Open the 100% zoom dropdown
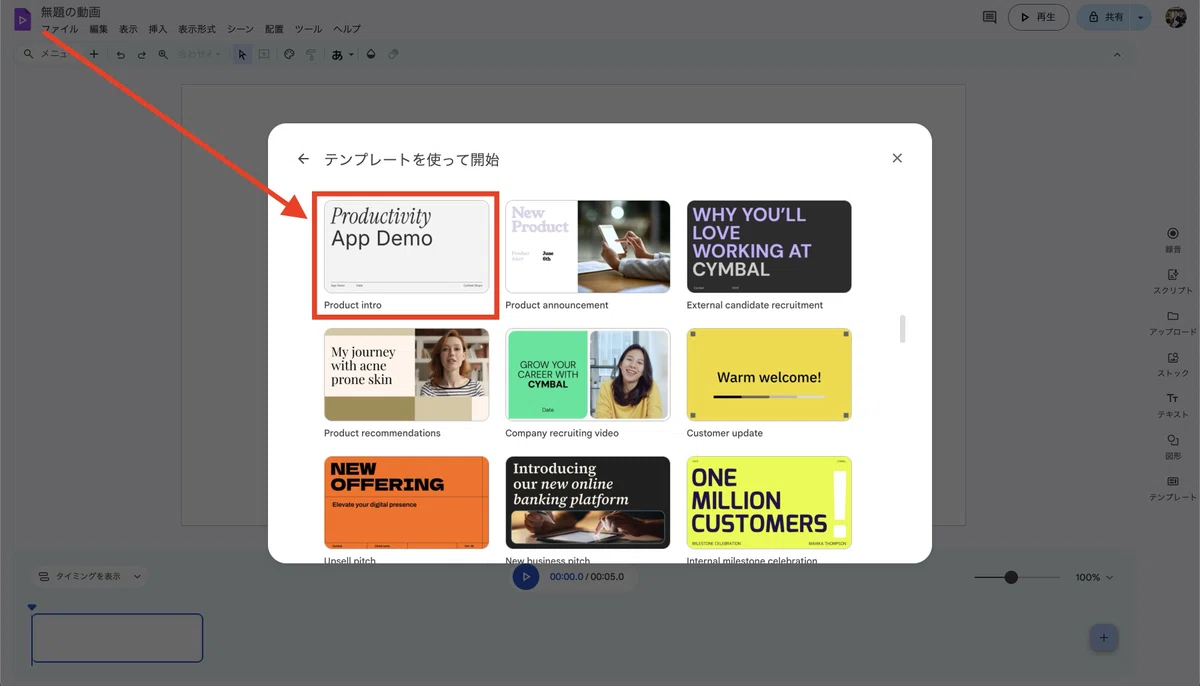This screenshot has width=1200, height=686. click(1093, 577)
